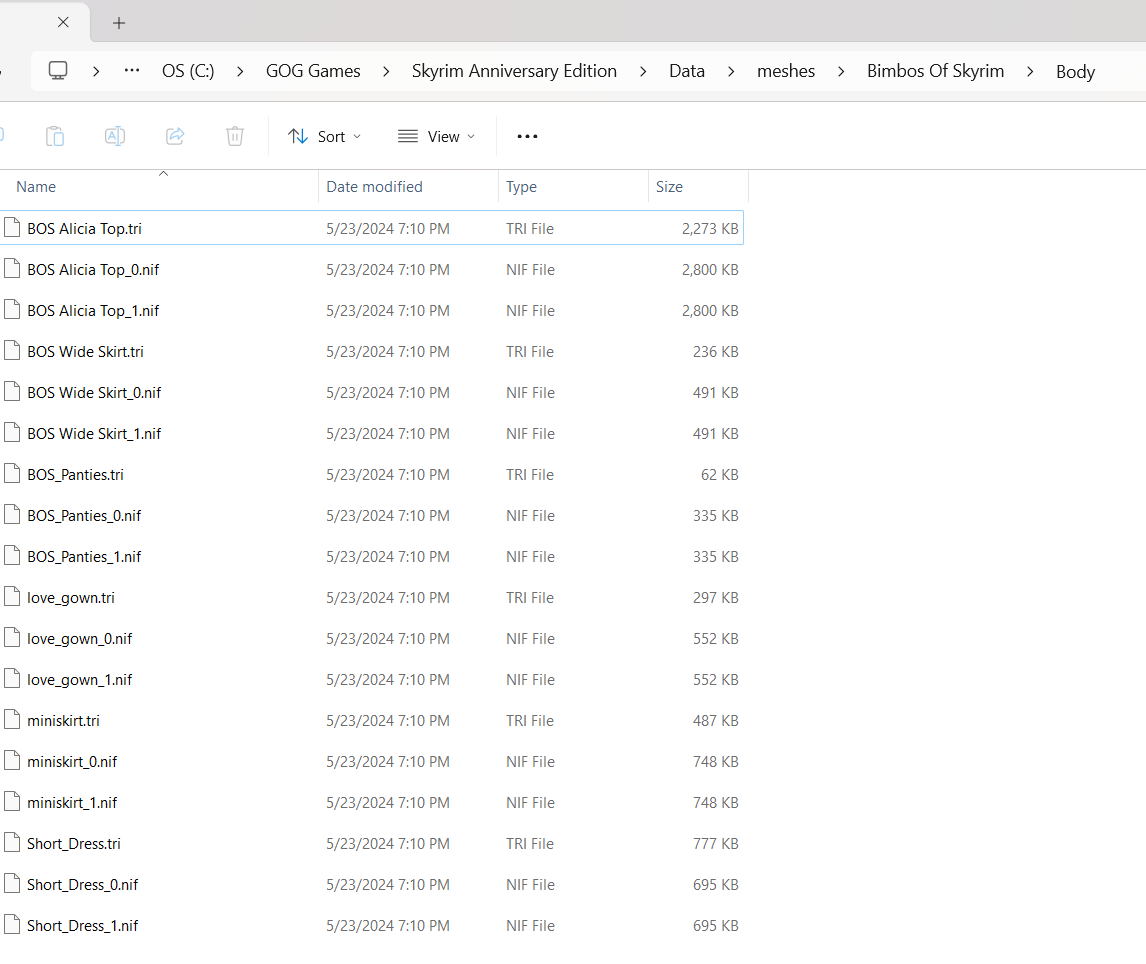This screenshot has width=1146, height=964.
Task: Click file icon beside BOS Alicia Top_0.nif
Action: (12, 268)
